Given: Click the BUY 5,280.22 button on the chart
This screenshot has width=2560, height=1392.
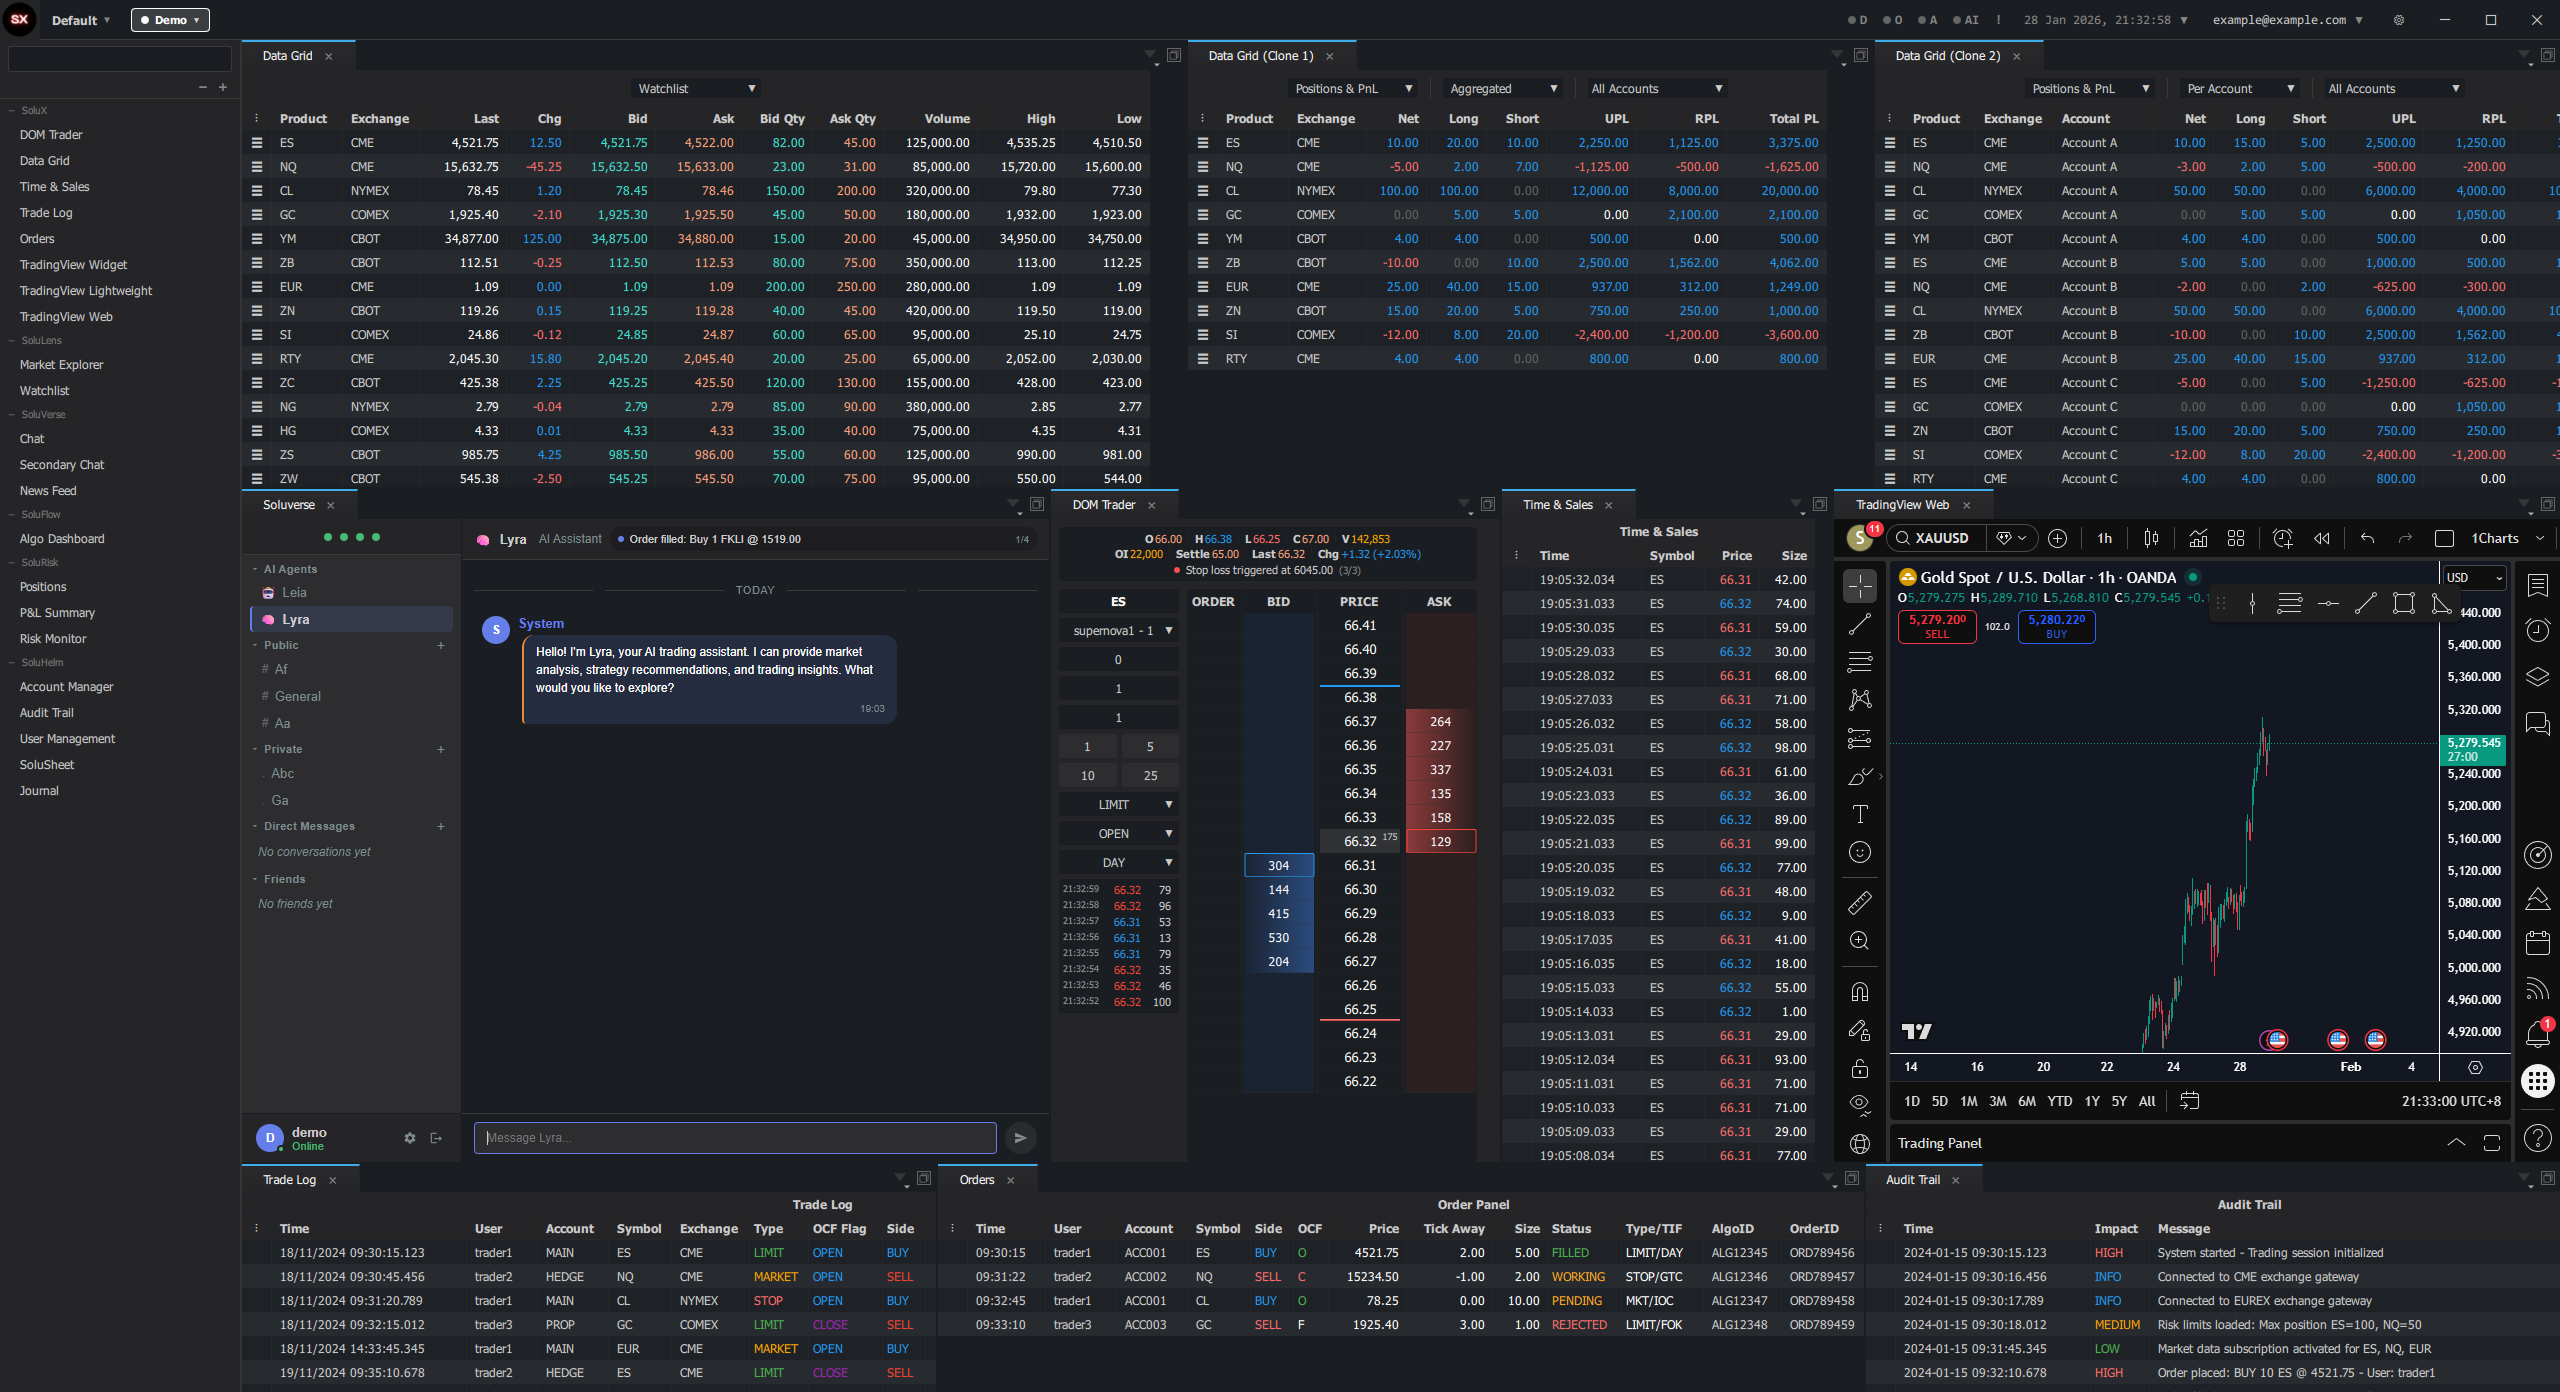Looking at the screenshot, I should tap(2056, 626).
